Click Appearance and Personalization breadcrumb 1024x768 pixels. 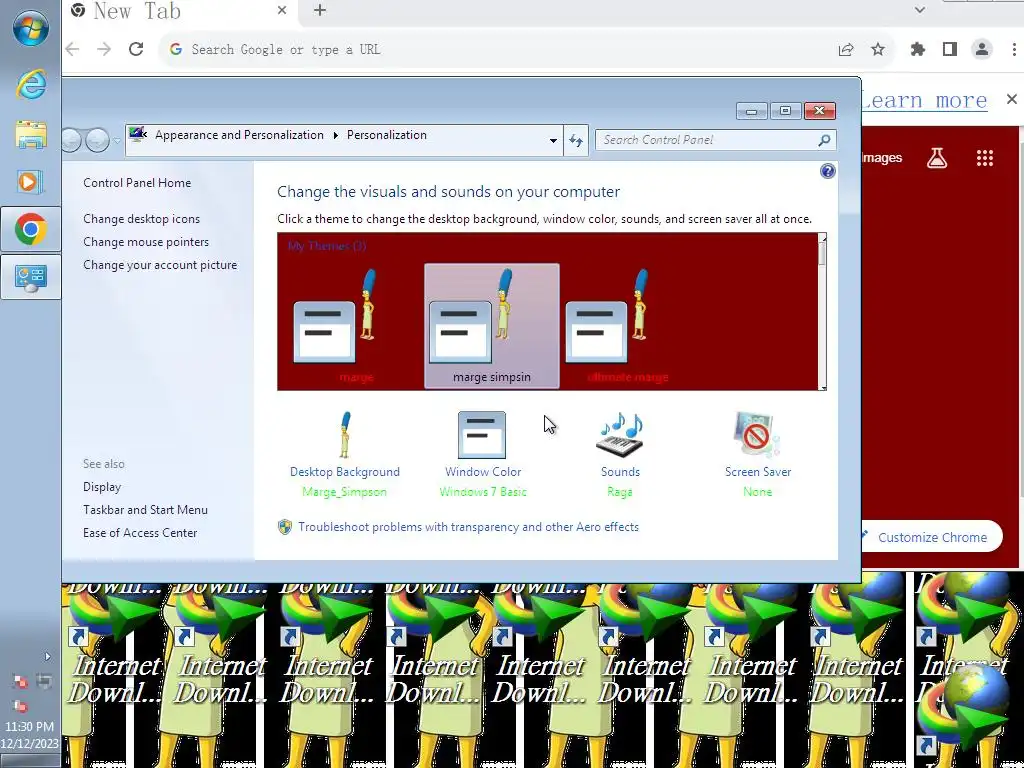click(239, 135)
